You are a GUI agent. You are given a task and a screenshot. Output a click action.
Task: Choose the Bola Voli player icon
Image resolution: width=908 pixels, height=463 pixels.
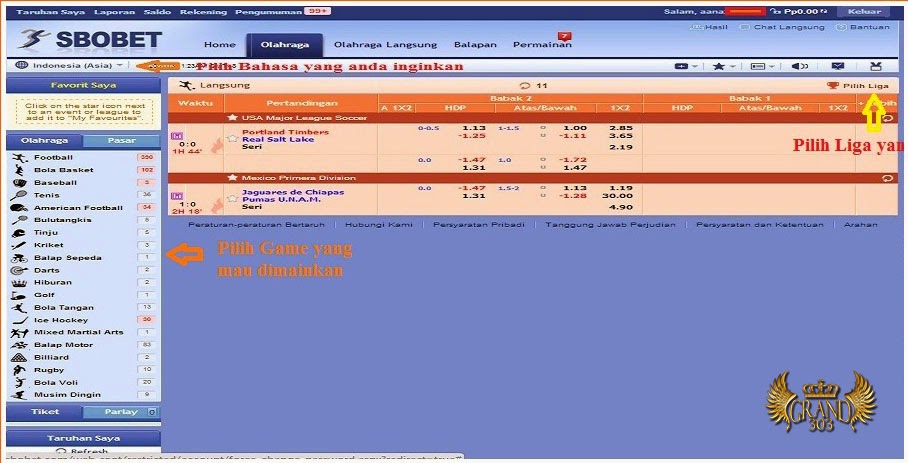19,383
